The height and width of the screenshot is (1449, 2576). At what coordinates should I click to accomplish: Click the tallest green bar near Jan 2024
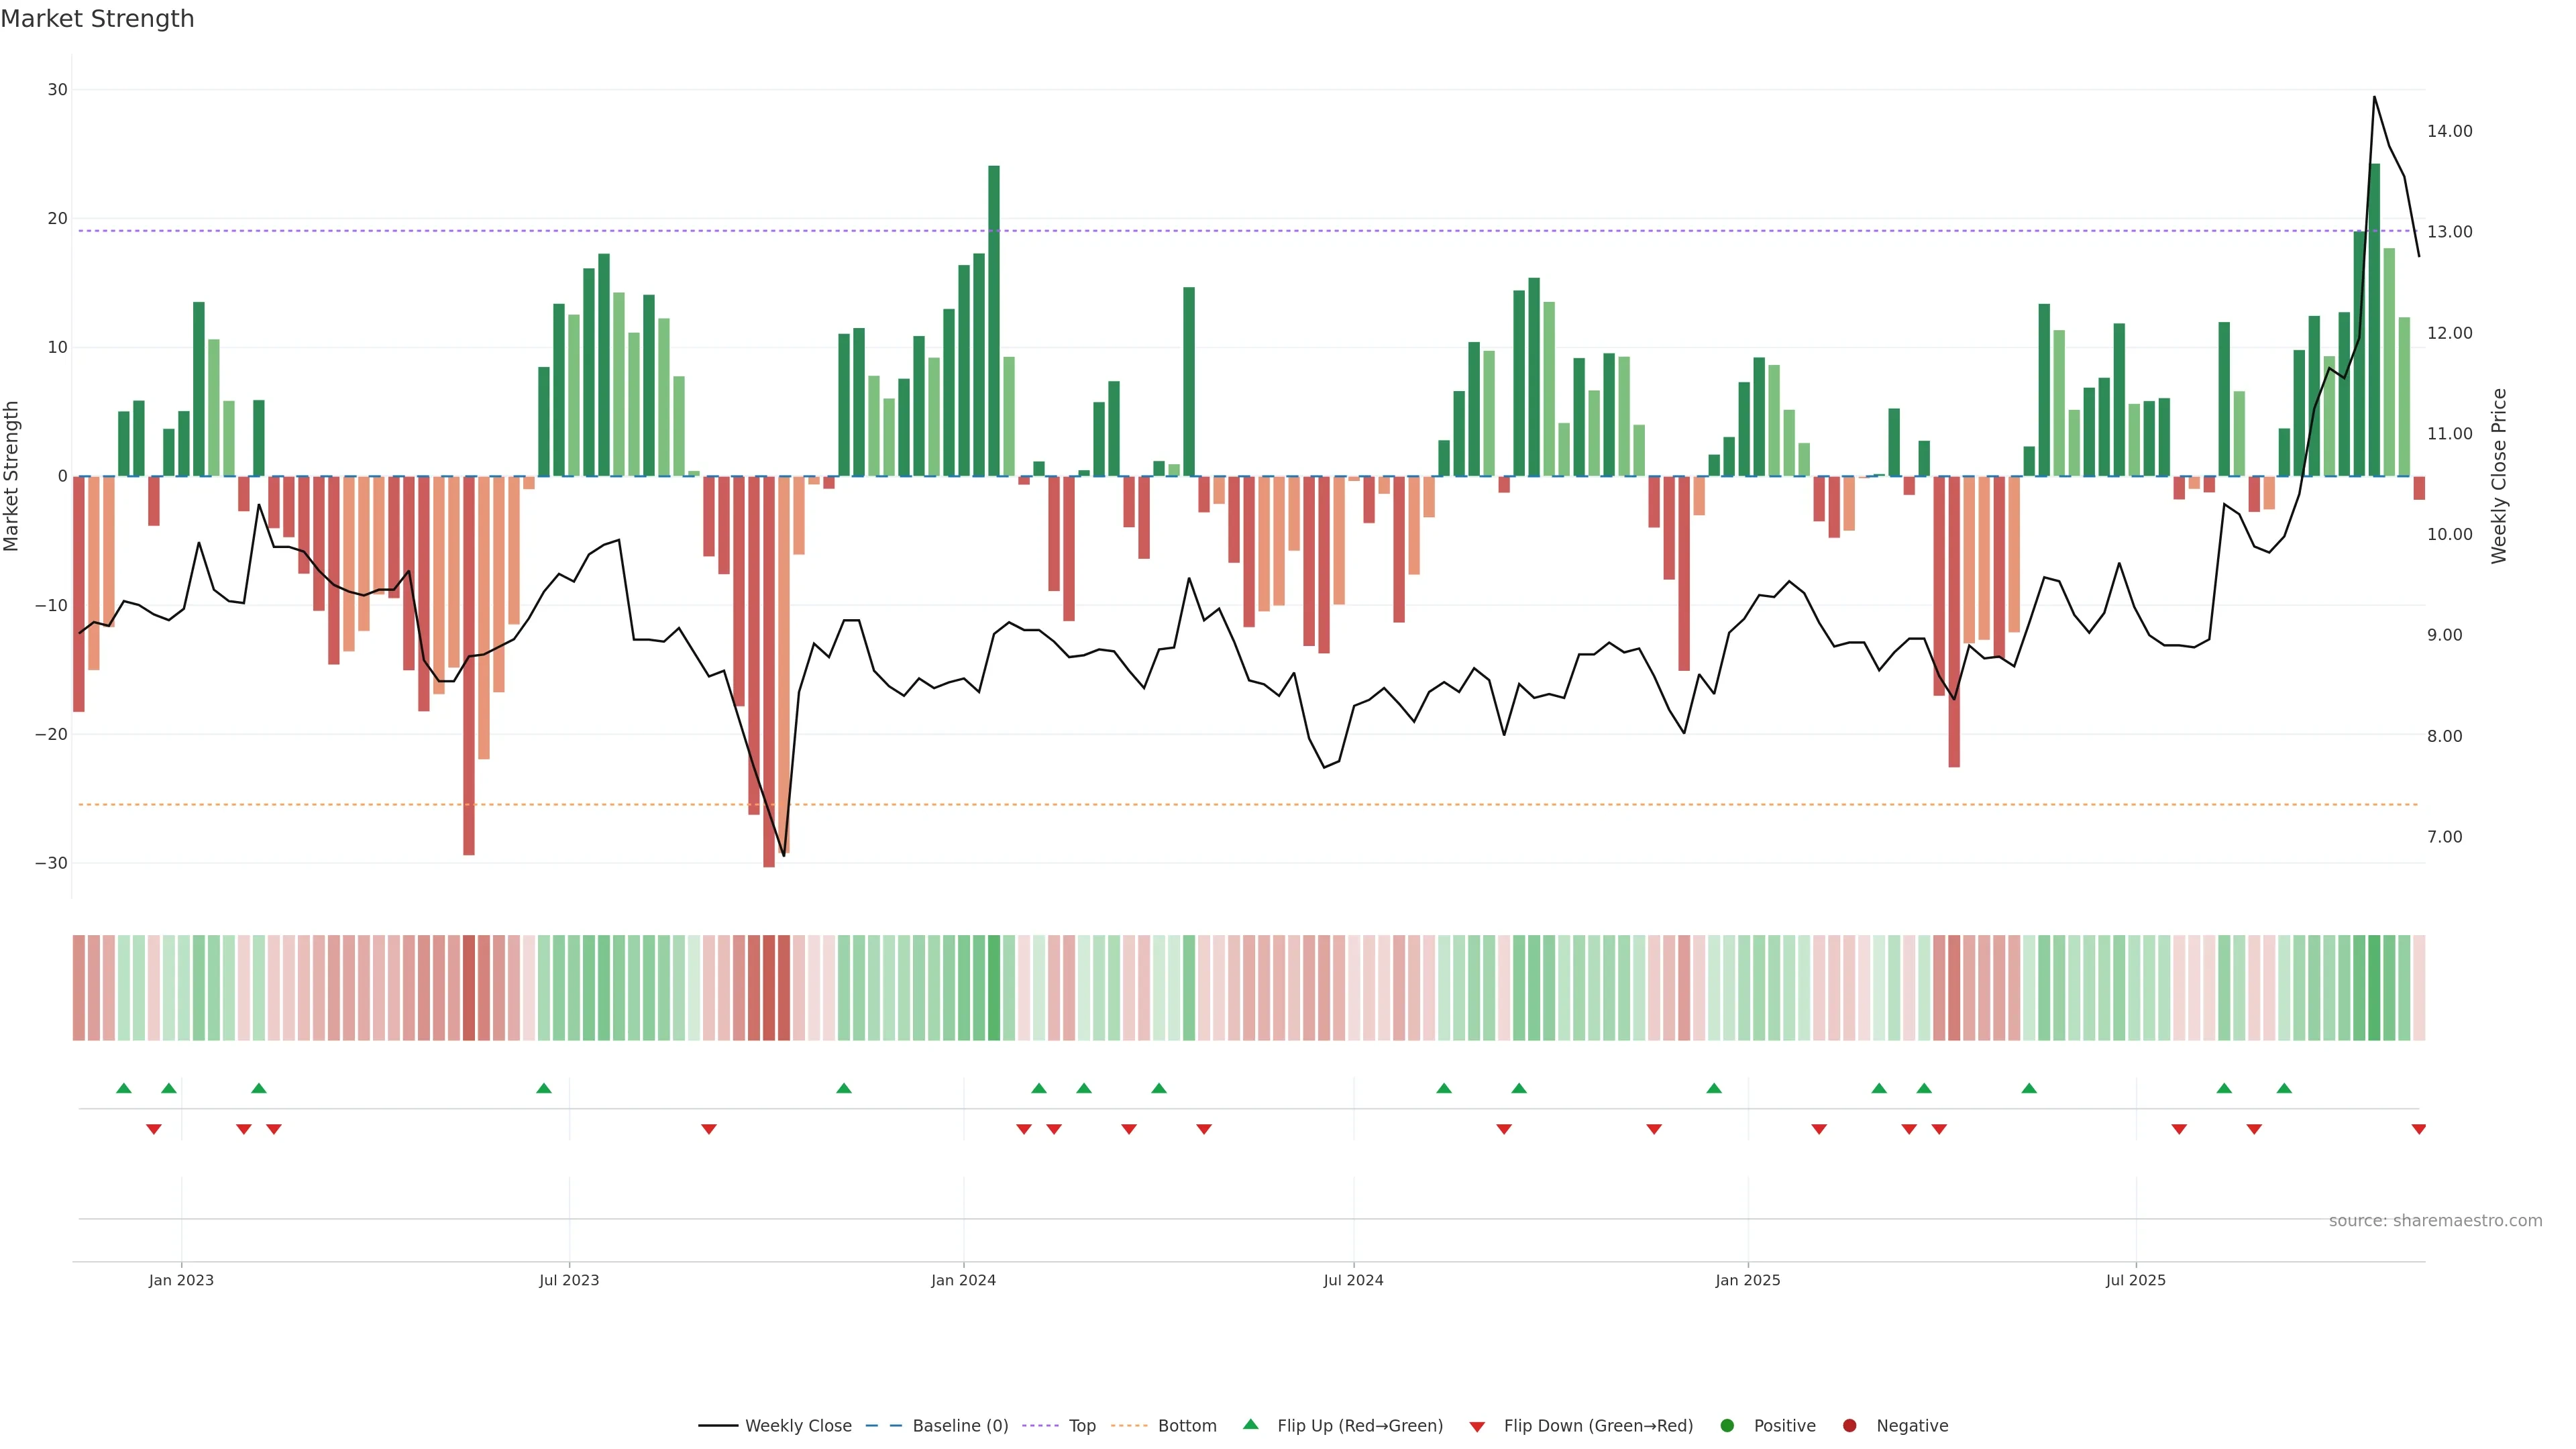(x=994, y=320)
